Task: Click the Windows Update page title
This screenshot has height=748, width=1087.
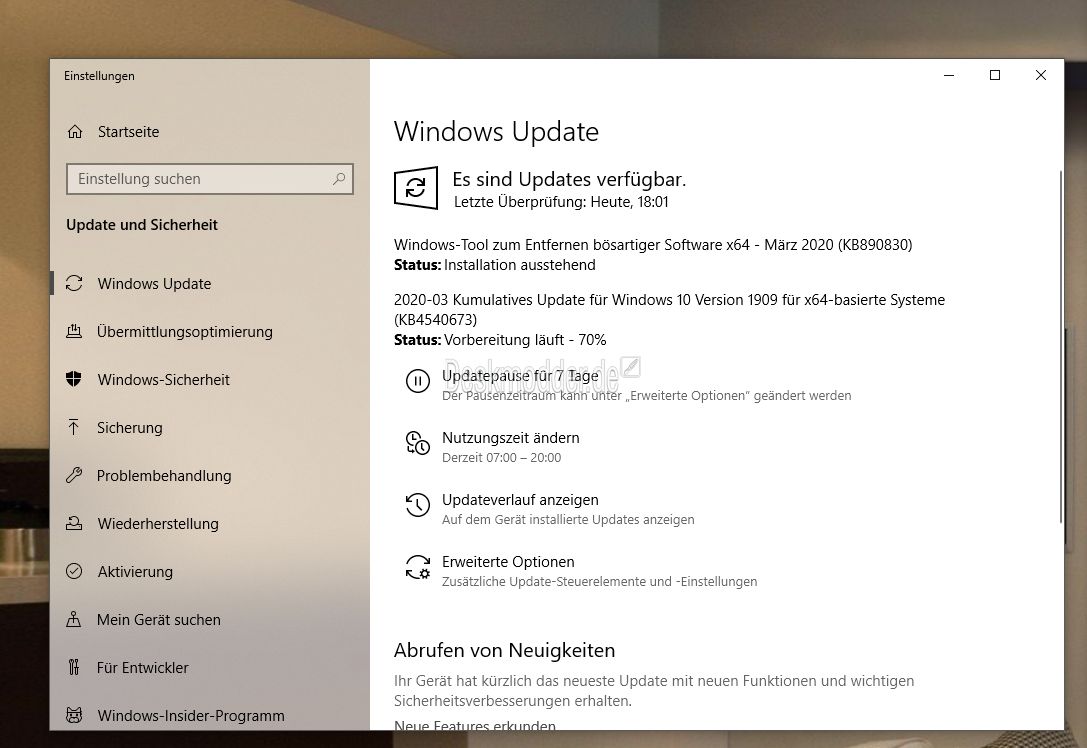Action: click(496, 132)
